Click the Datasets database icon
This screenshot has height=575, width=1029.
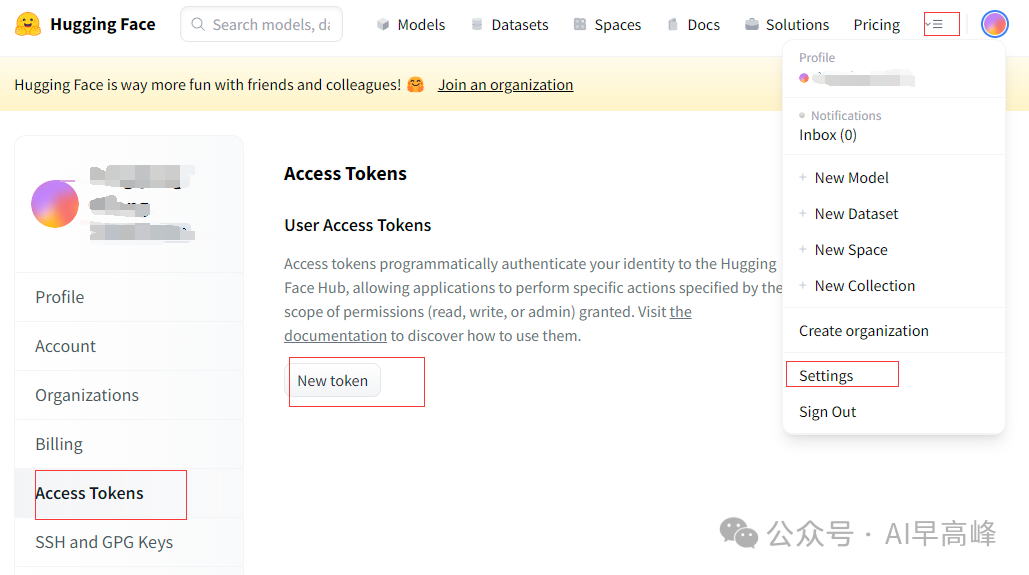pyautogui.click(x=477, y=24)
